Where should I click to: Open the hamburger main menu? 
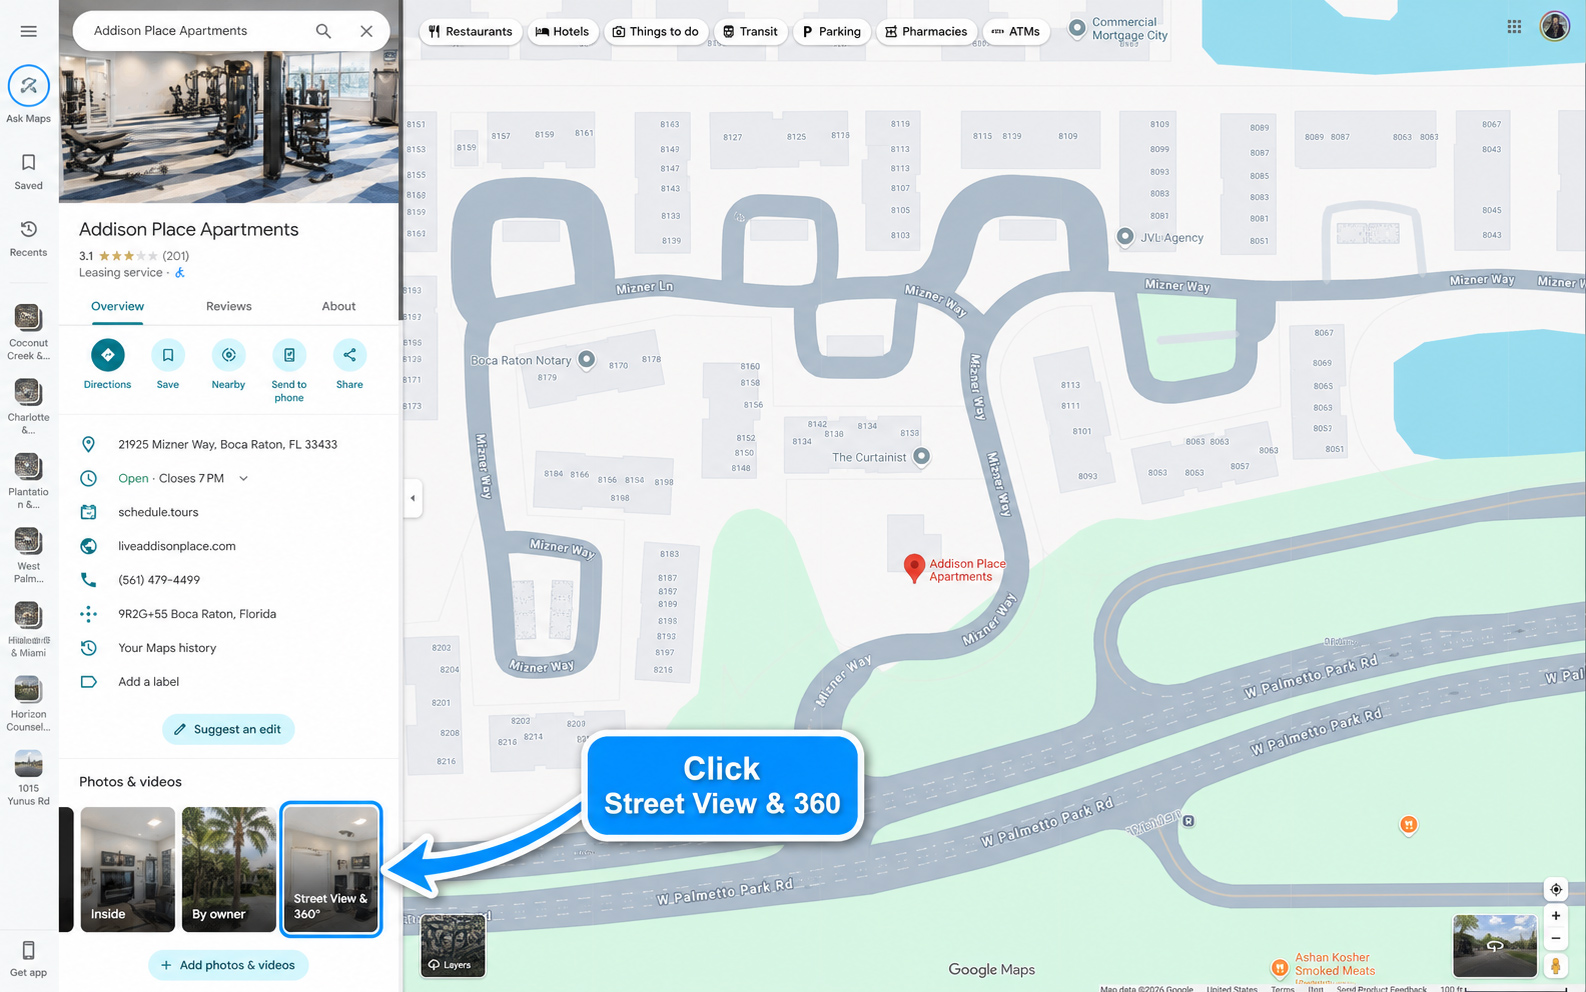point(28,31)
